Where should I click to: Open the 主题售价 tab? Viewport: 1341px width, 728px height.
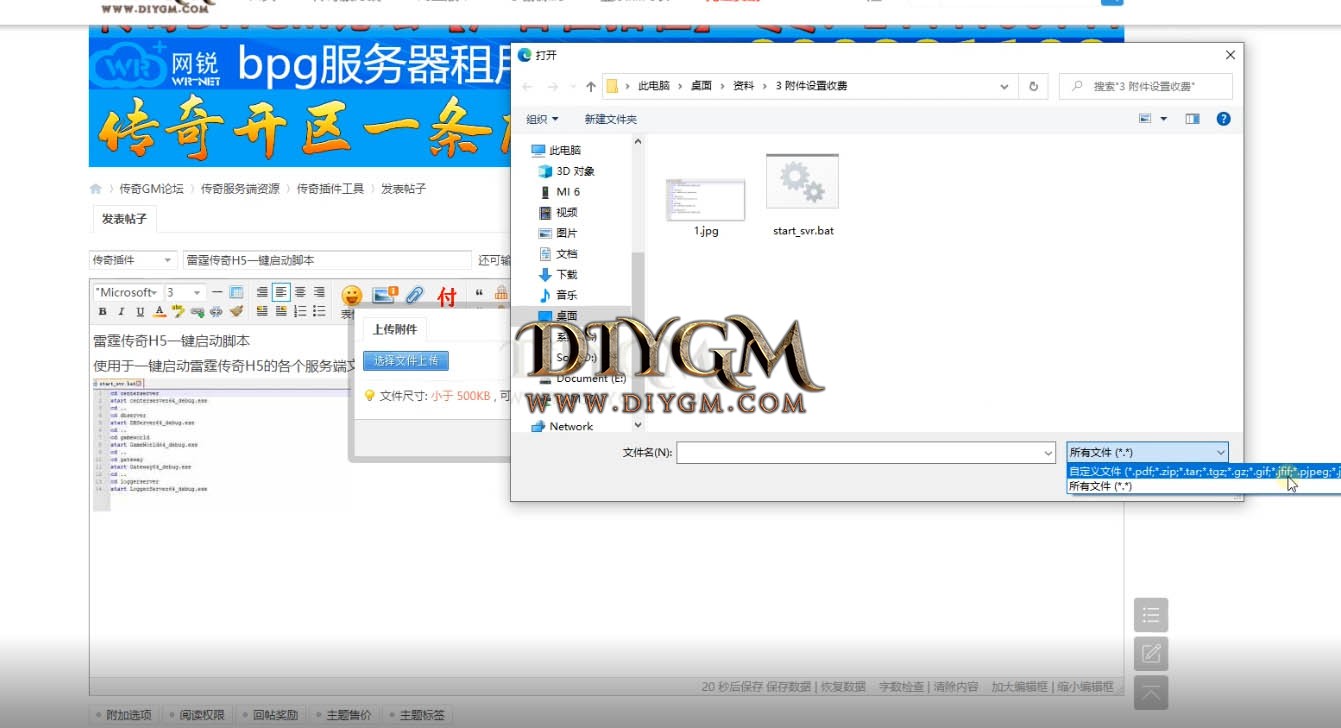(344, 715)
